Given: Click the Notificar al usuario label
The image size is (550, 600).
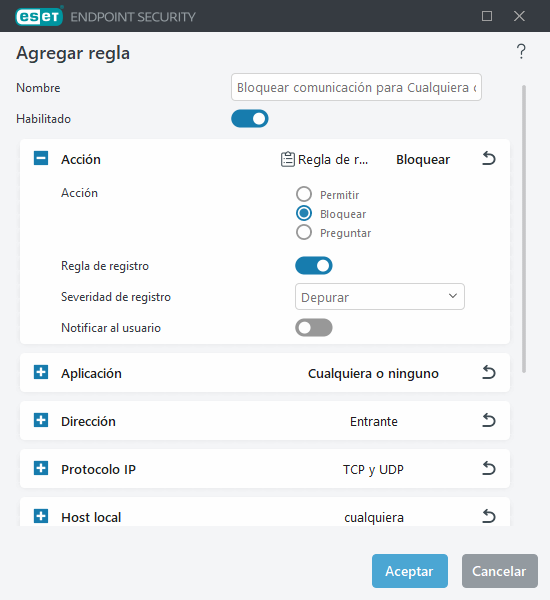Looking at the screenshot, I should [x=111, y=328].
